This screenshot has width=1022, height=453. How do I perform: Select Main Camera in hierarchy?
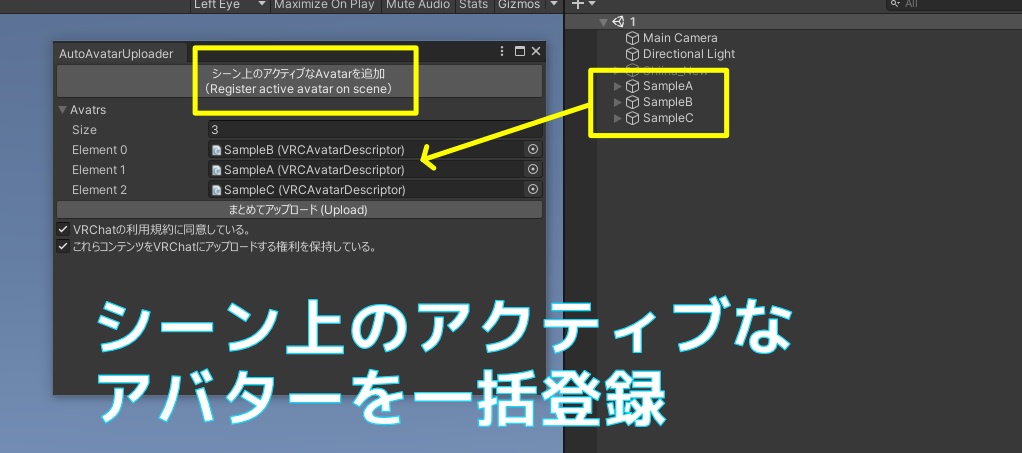point(680,38)
